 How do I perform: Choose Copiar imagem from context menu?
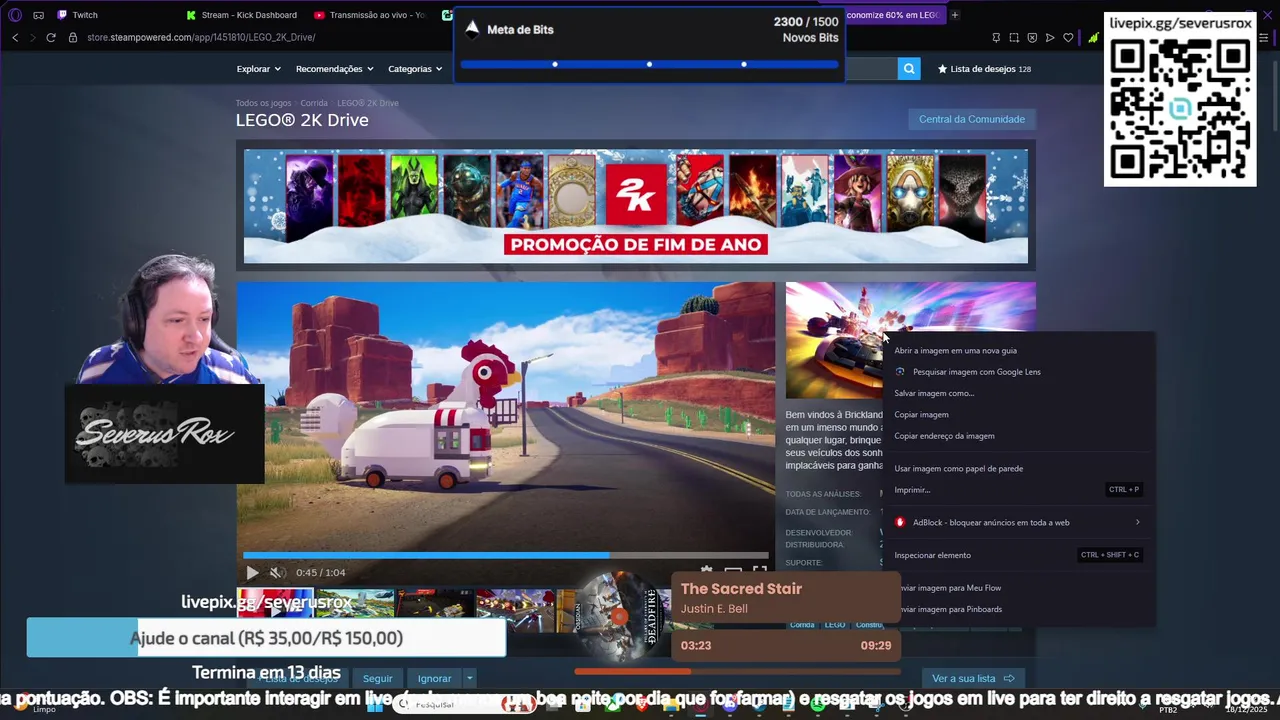921,414
